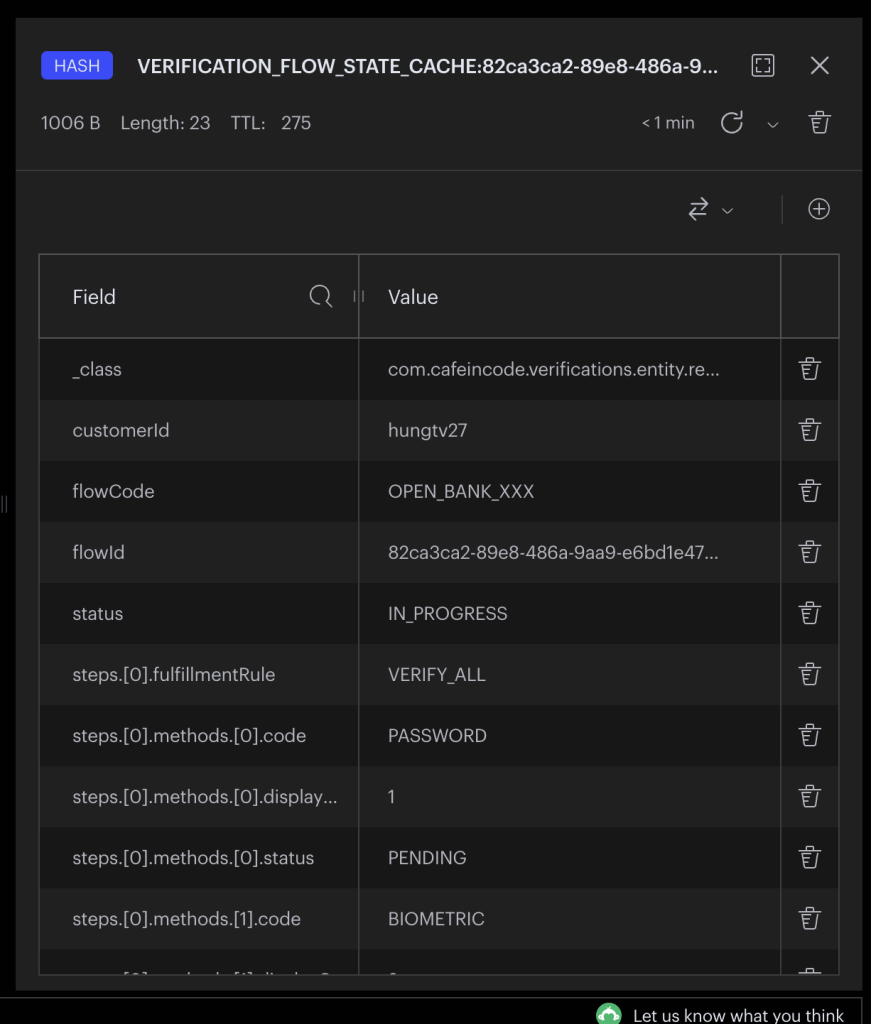This screenshot has height=1024, width=871.
Task: Toggle full screen key details view
Action: pyautogui.click(x=763, y=65)
